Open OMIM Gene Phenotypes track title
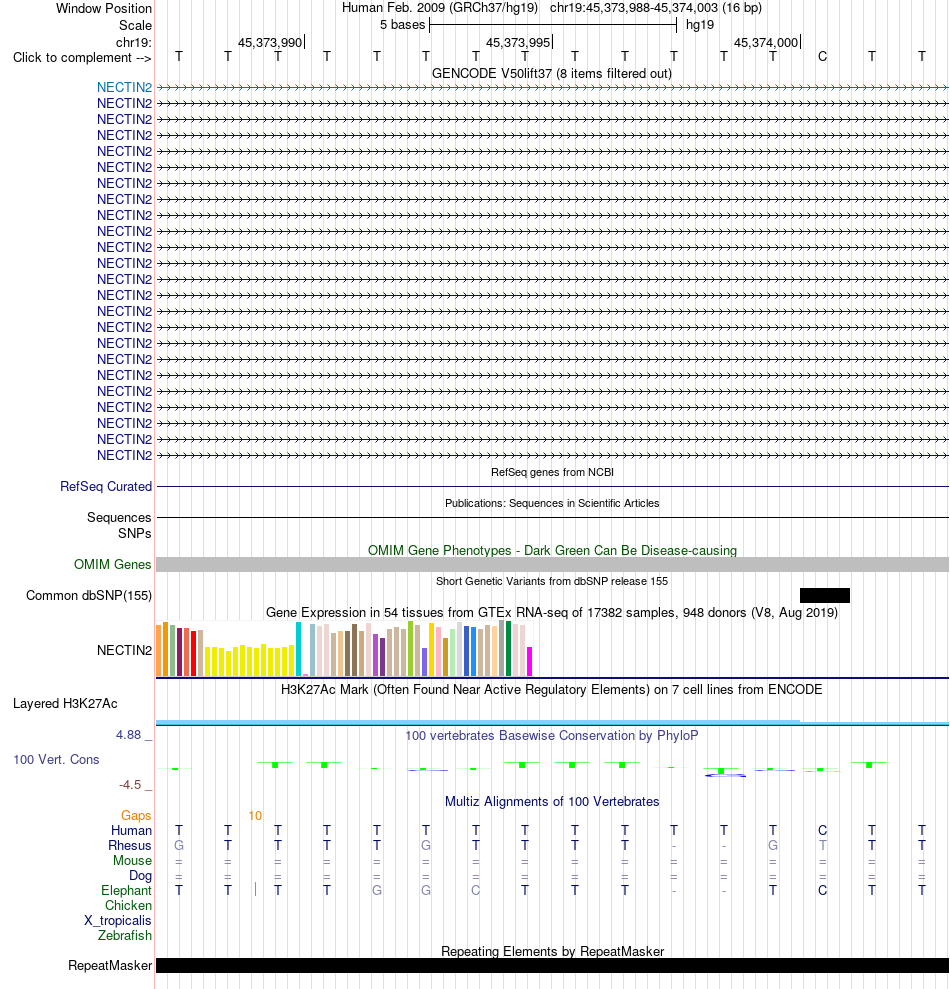Image resolution: width=950 pixels, height=989 pixels. click(552, 550)
